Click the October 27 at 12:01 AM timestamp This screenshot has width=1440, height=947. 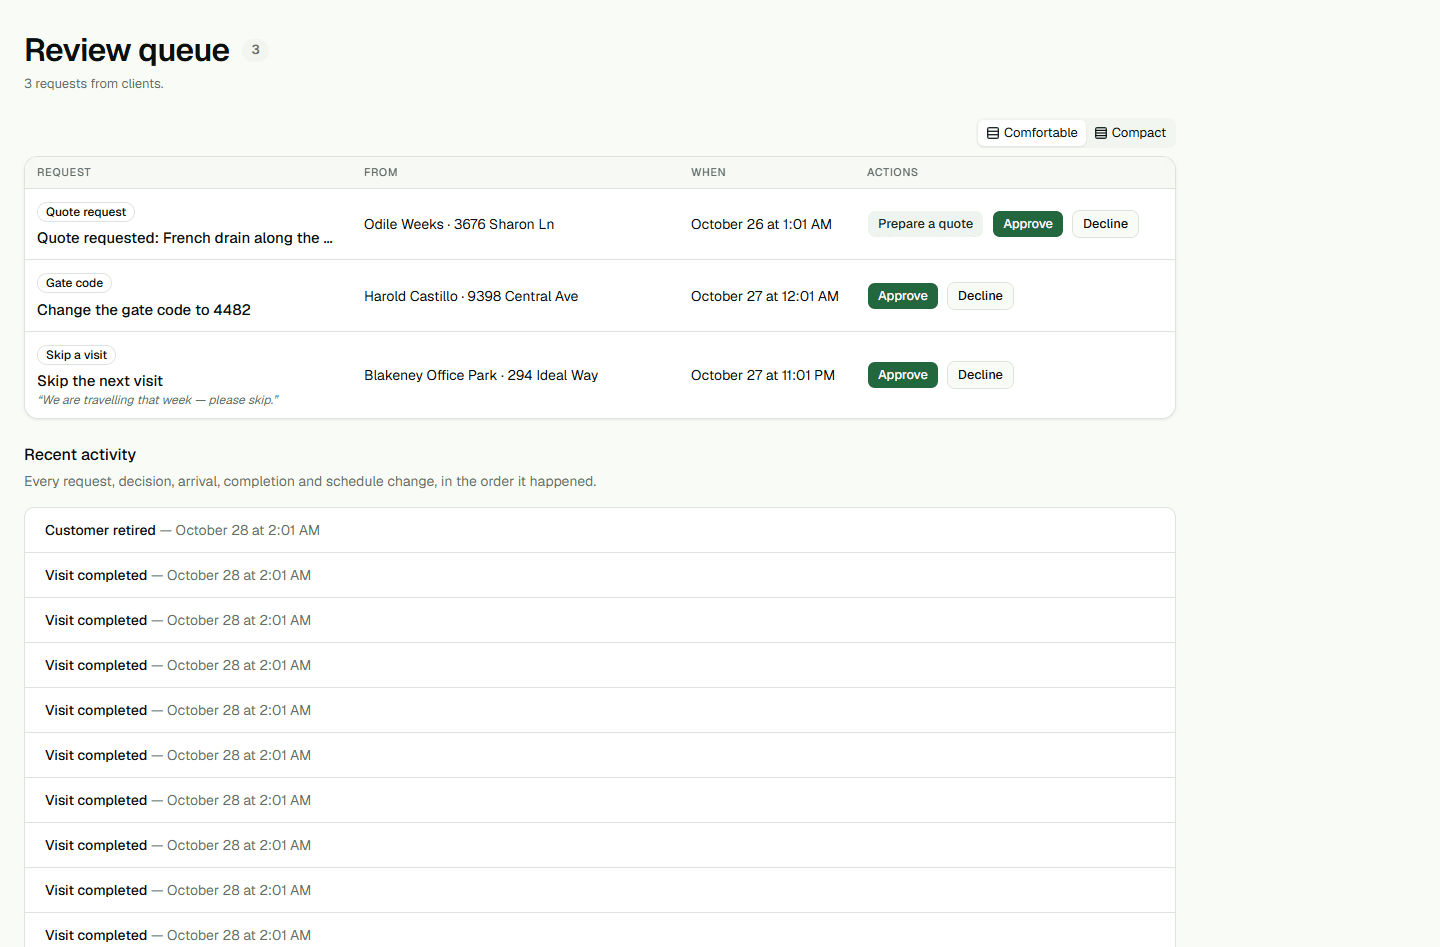(765, 296)
